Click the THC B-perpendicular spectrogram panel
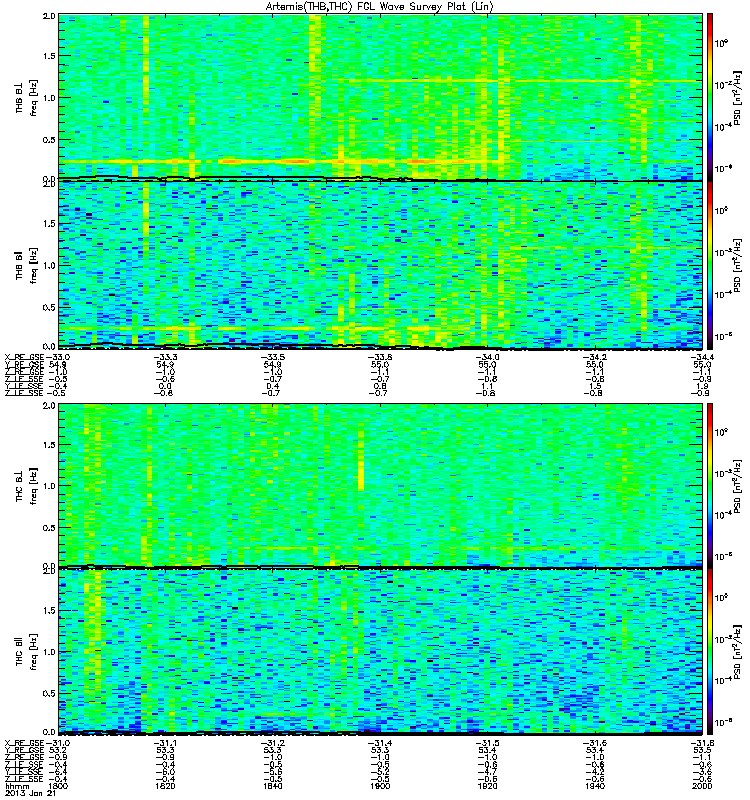750x800 pixels. (380, 486)
